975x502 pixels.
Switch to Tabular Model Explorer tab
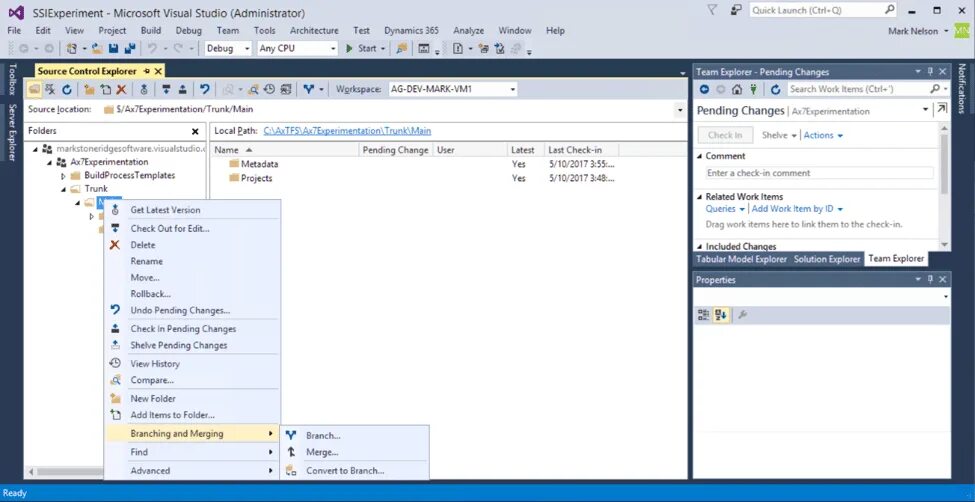pos(741,259)
